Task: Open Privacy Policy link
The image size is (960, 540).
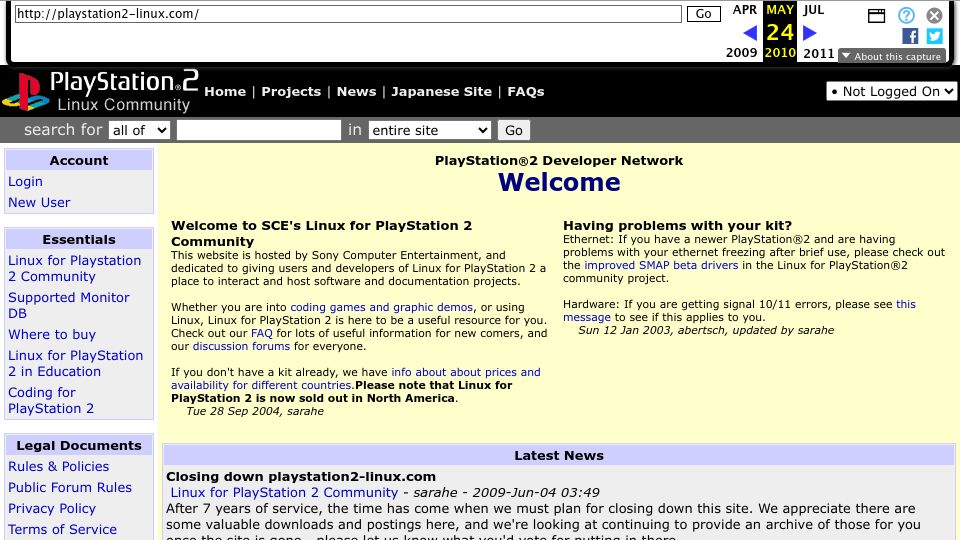Action: tap(52, 508)
